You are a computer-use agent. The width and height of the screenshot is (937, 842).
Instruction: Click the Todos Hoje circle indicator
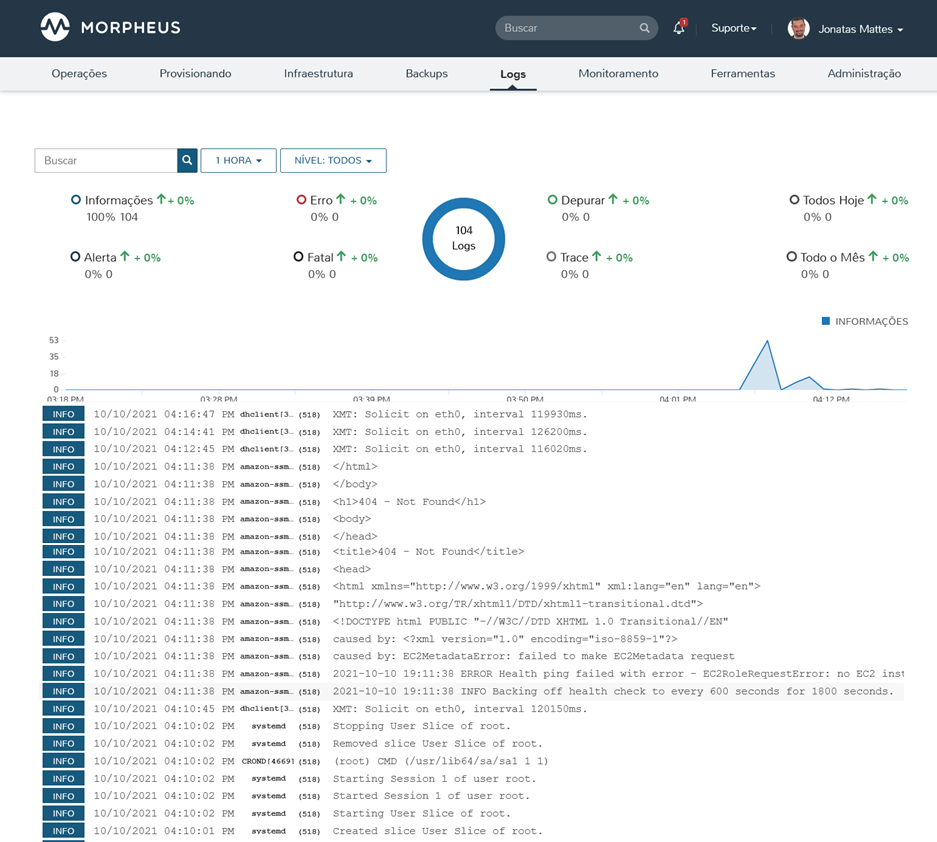(x=794, y=200)
